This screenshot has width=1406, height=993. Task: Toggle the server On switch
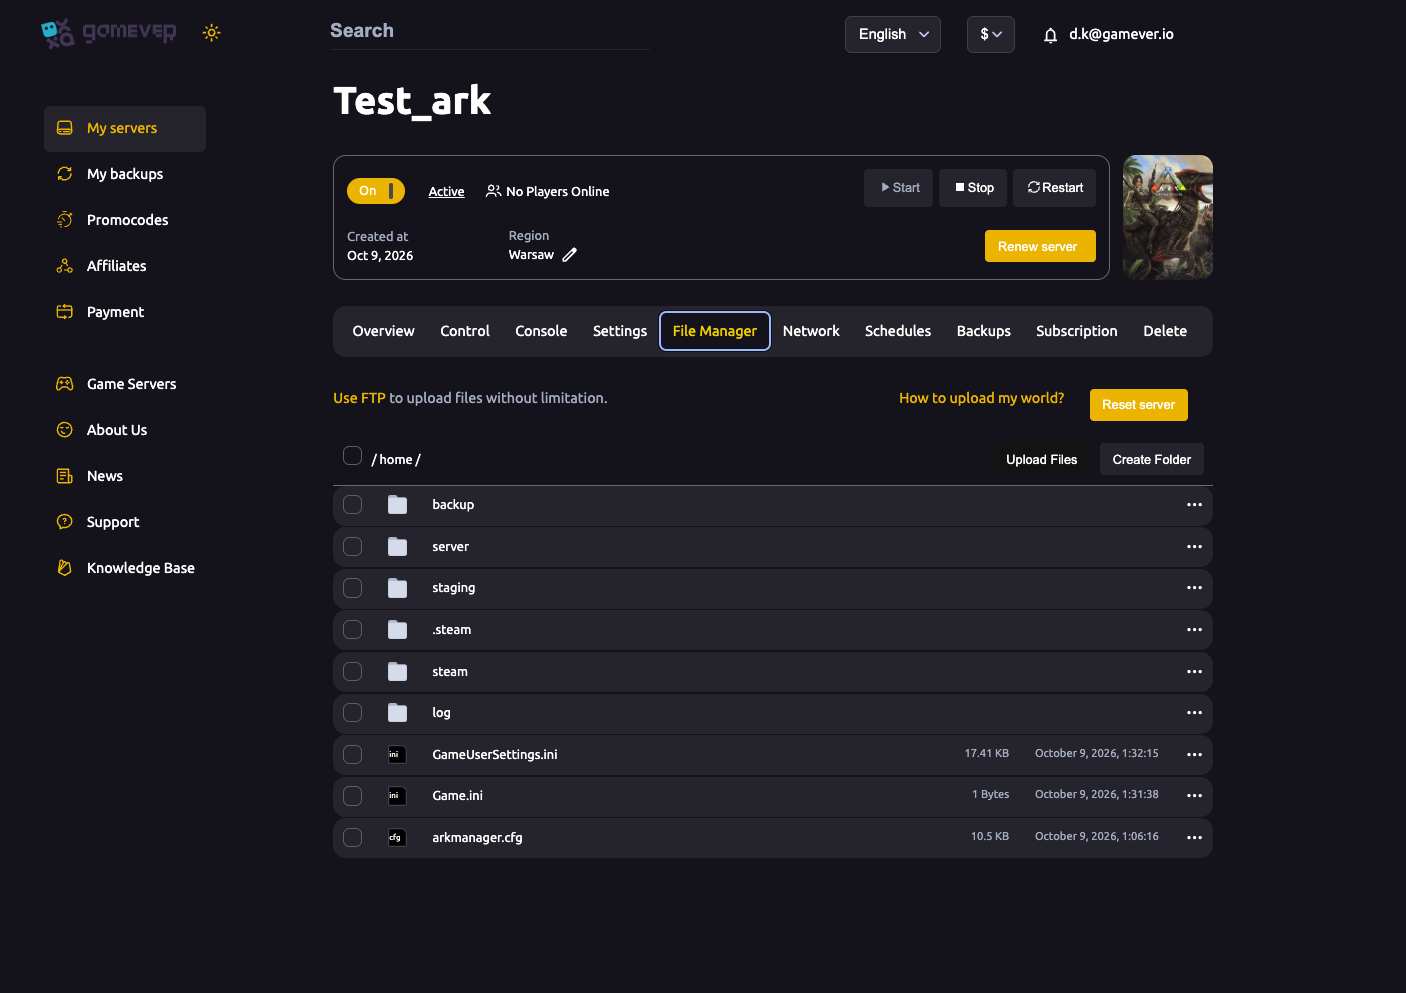pyautogui.click(x=376, y=191)
